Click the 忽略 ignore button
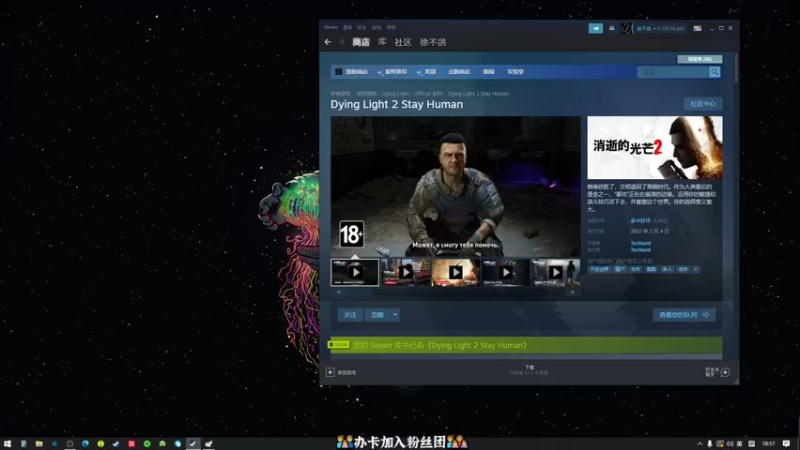This screenshot has height=450, width=800. click(x=378, y=315)
